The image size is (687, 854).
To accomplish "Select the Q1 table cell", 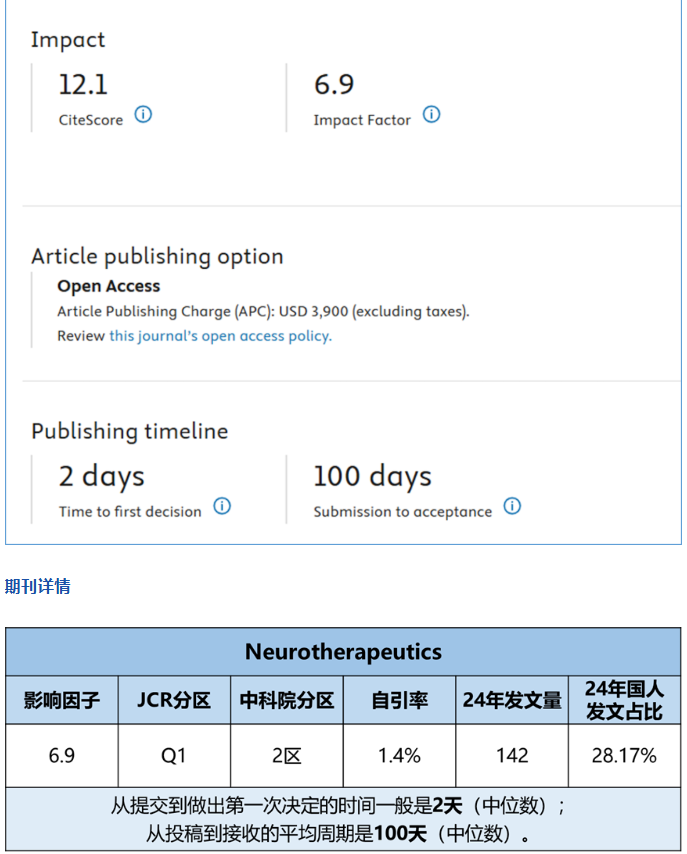I will click(x=174, y=756).
